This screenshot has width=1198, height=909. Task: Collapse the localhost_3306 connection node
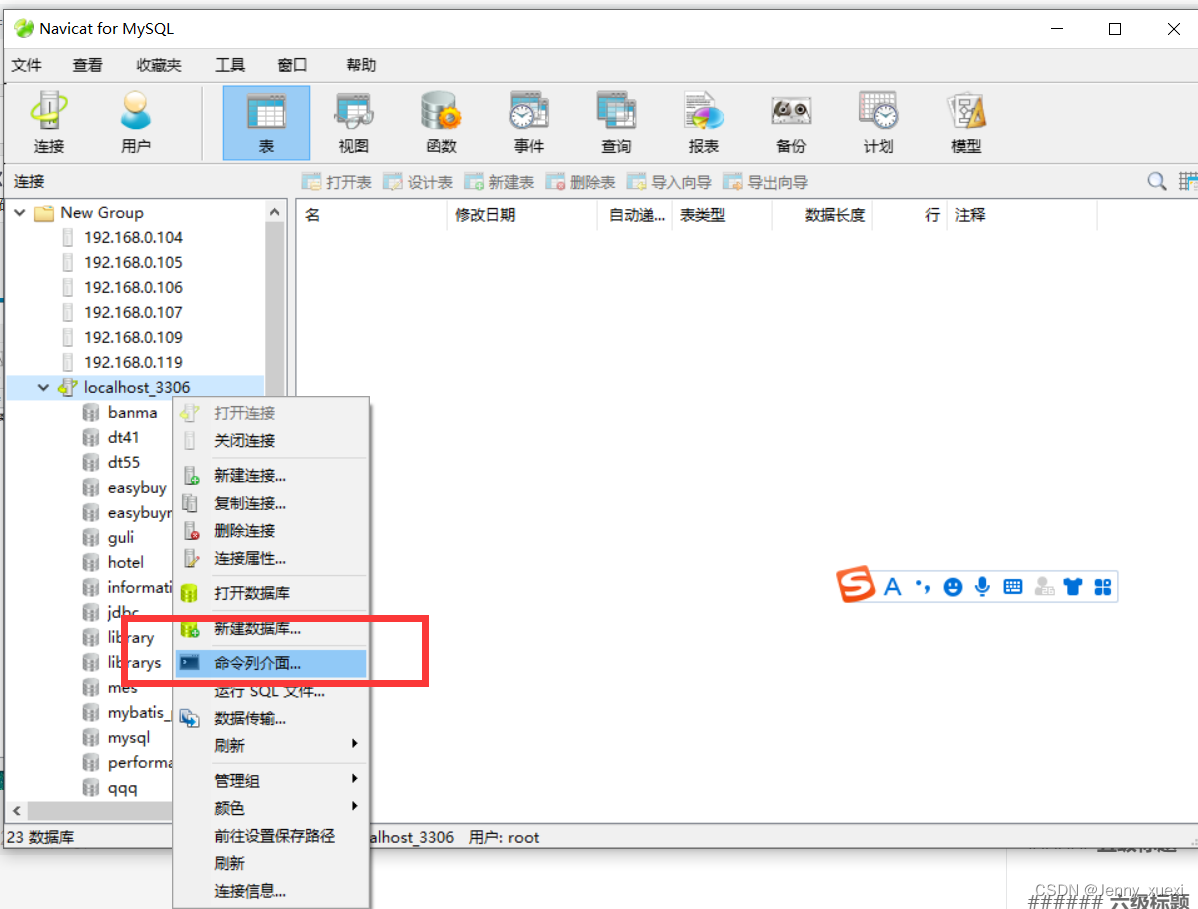pos(44,387)
